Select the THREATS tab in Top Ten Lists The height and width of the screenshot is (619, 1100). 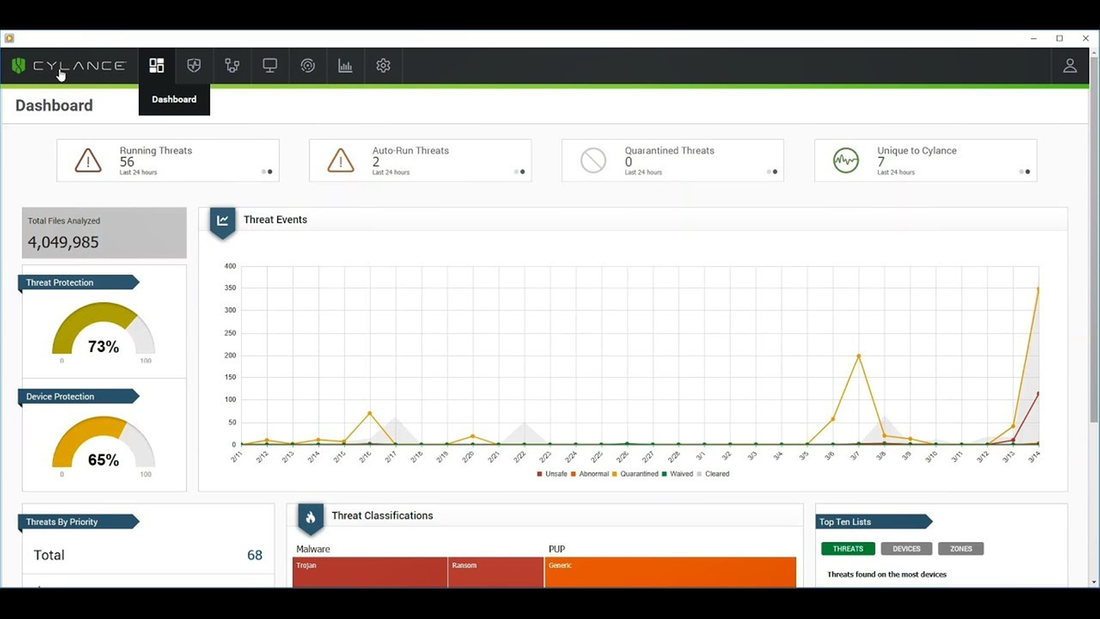pos(848,549)
